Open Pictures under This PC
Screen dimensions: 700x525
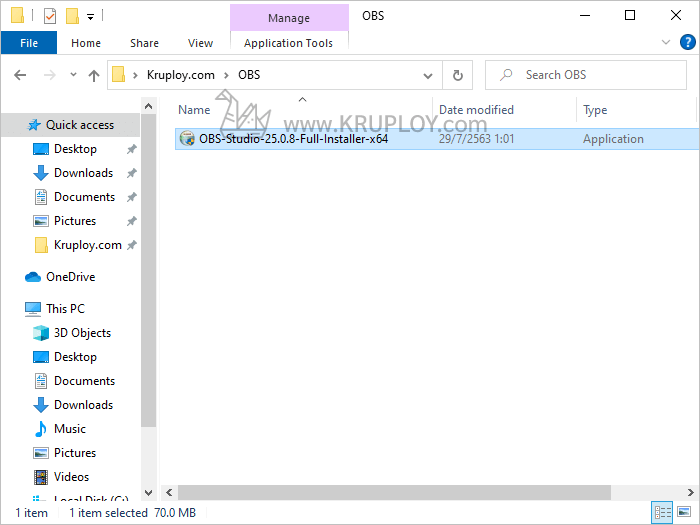pos(75,453)
